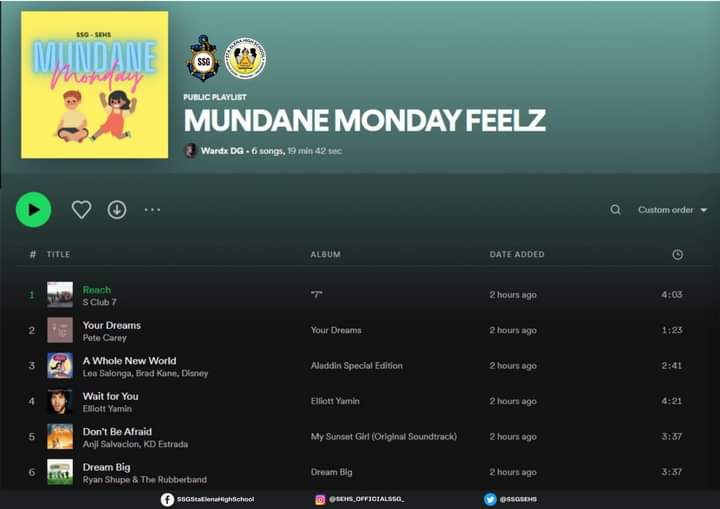This screenshot has width=720, height=509.
Task: Click the MUNDANE MONDAY FEELZ title
Action: point(365,120)
